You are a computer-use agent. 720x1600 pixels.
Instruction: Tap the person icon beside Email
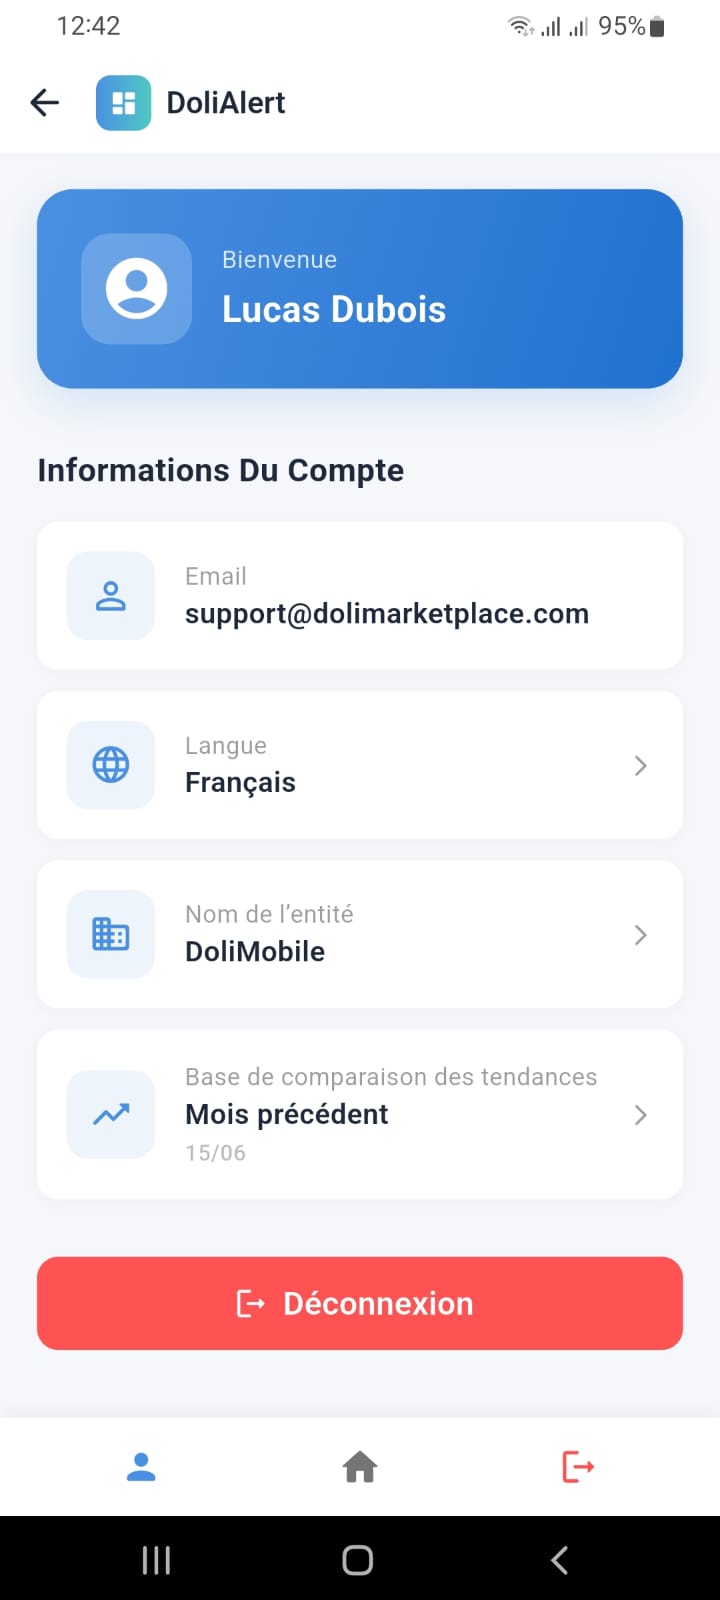(111, 596)
